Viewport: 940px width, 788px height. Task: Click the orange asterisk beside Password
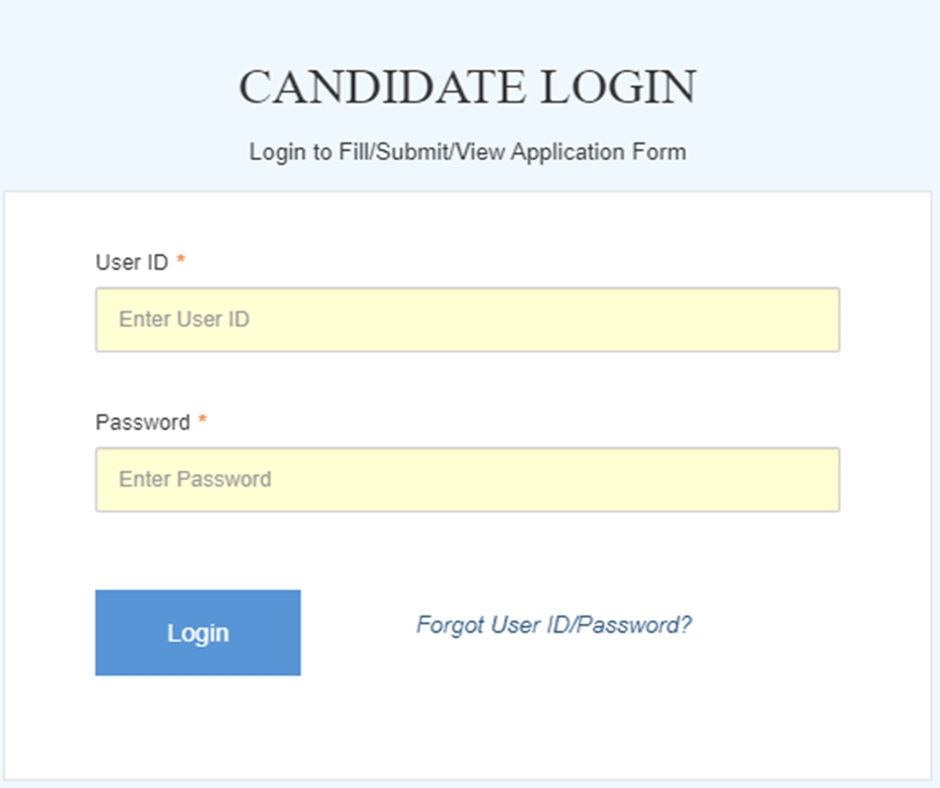203,419
